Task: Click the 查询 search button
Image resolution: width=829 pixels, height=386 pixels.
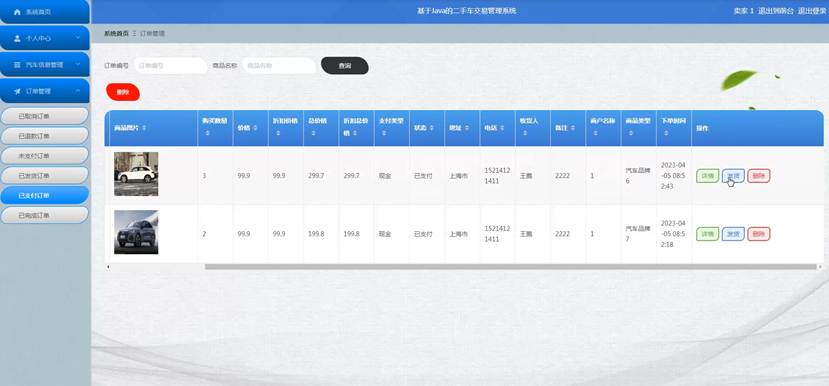Action: (345, 66)
